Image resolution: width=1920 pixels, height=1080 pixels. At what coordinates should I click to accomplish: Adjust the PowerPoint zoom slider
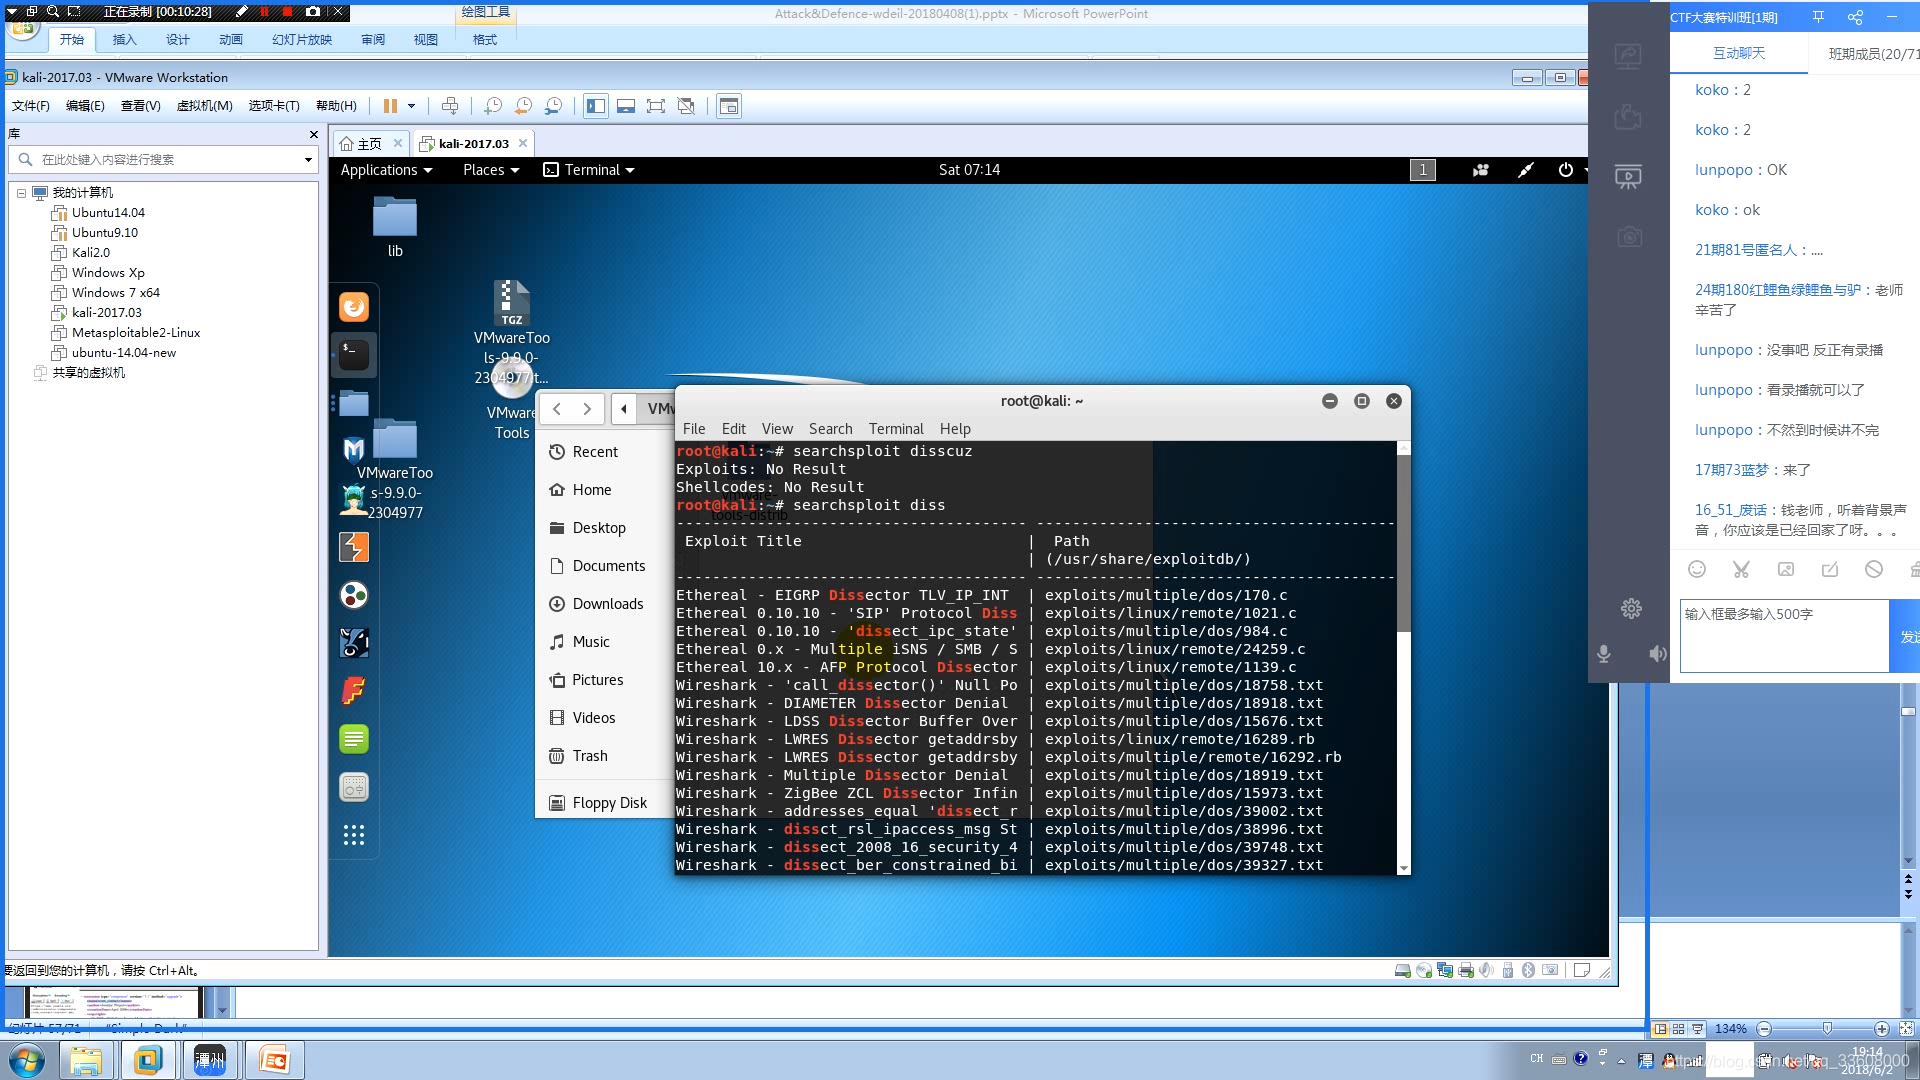[x=1827, y=1029]
